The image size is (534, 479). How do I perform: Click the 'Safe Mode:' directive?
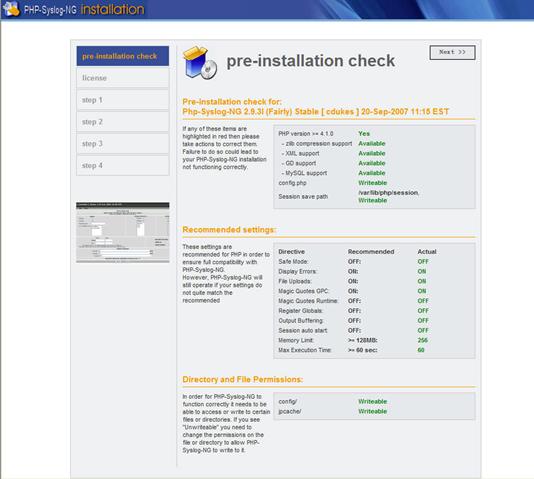293,261
